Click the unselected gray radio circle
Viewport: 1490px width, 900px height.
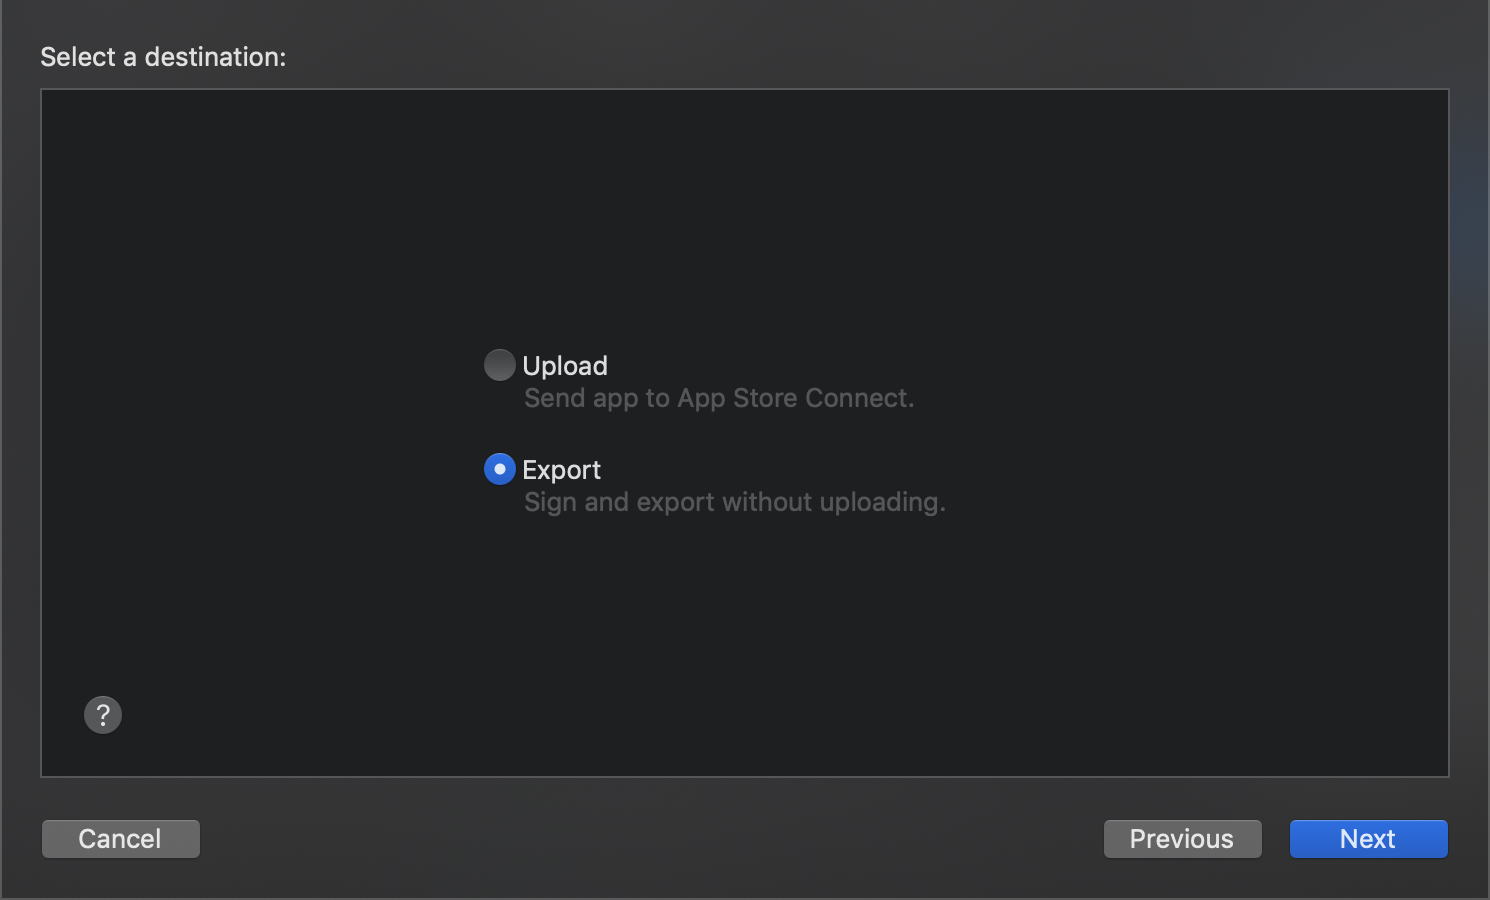(x=499, y=365)
